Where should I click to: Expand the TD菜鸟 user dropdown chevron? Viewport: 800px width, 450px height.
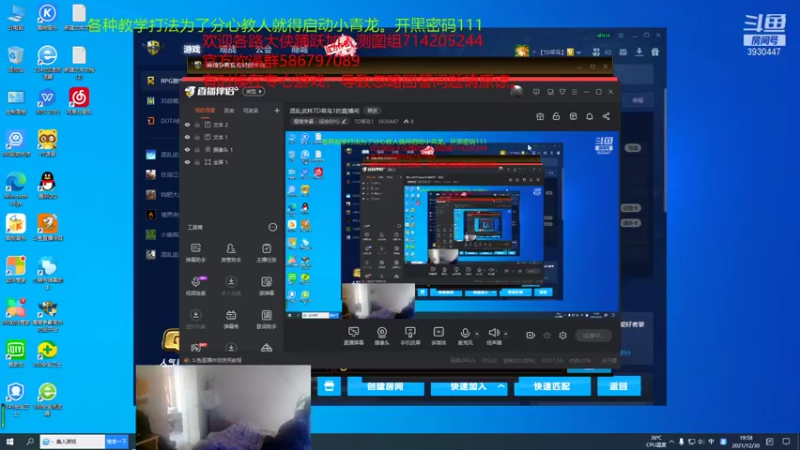pyautogui.click(x=579, y=52)
